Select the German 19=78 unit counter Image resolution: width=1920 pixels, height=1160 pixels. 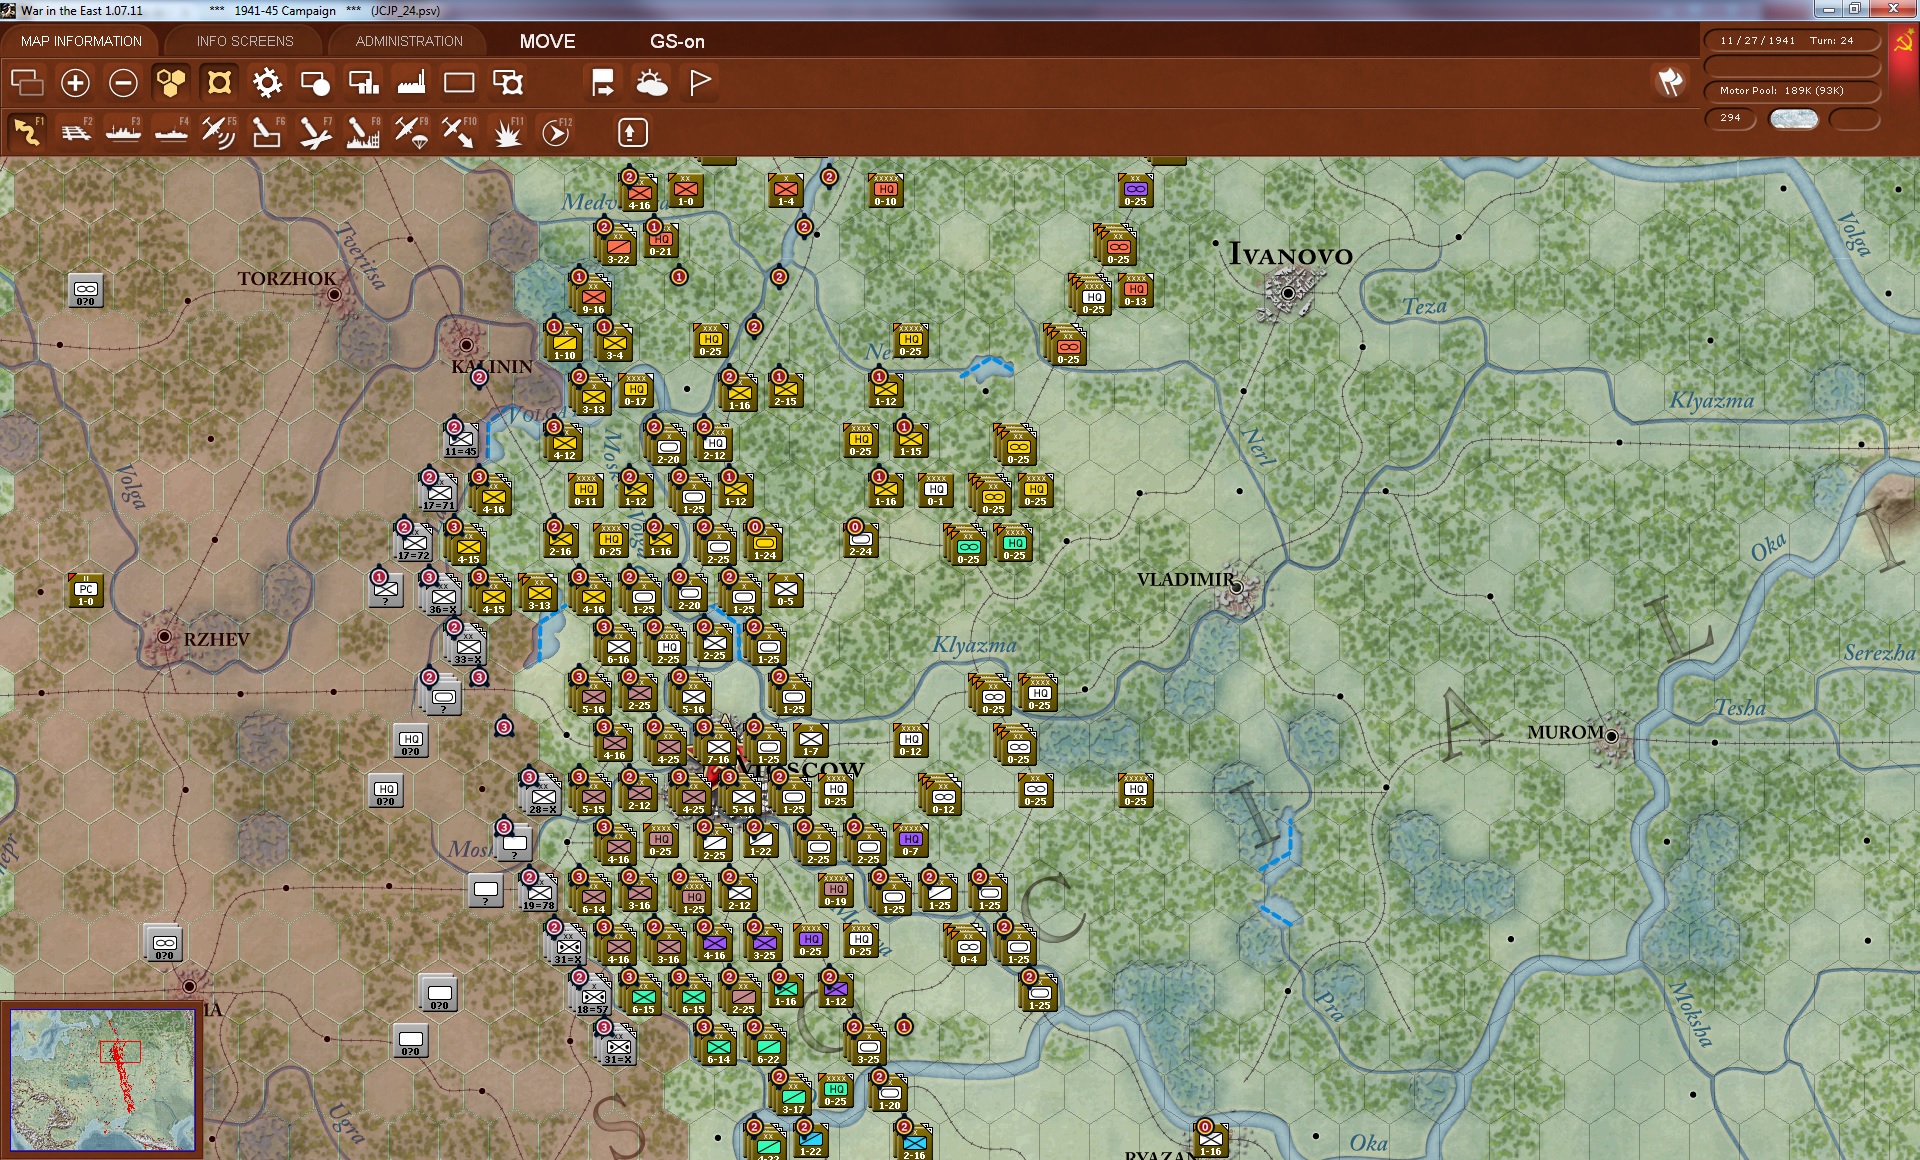click(539, 892)
